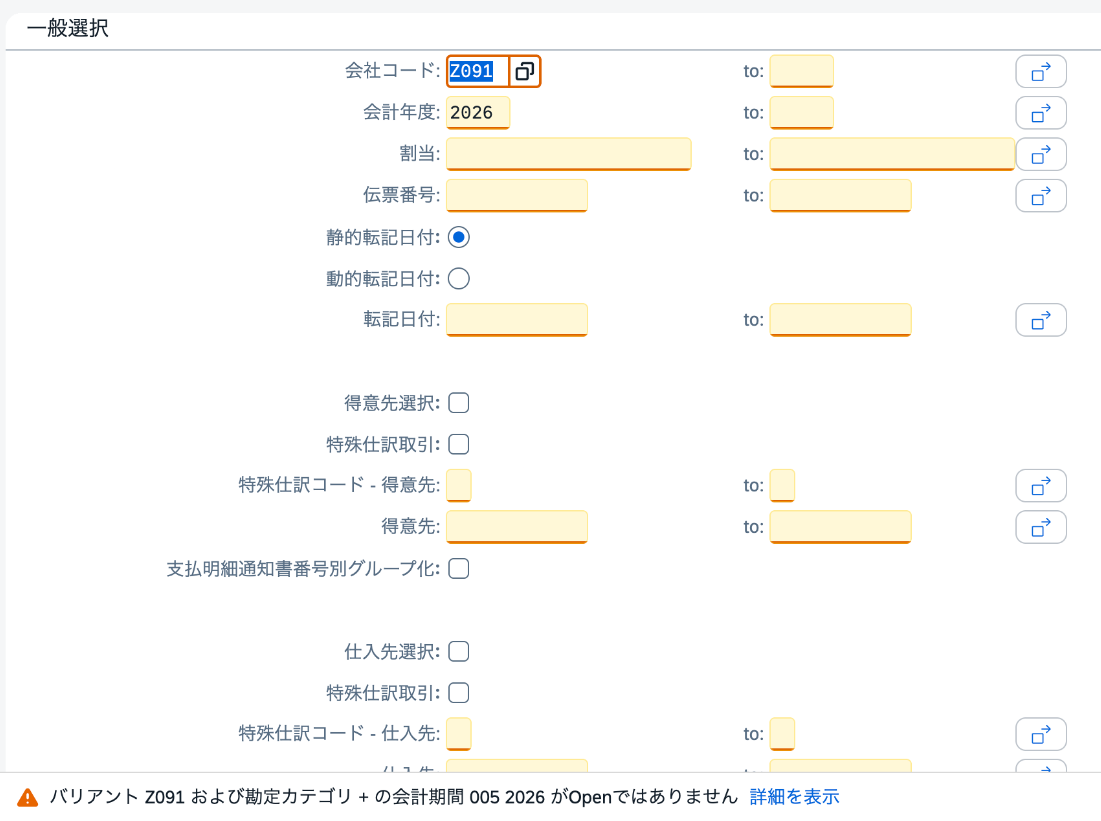Click 会計年度 field showing 2026

477,112
